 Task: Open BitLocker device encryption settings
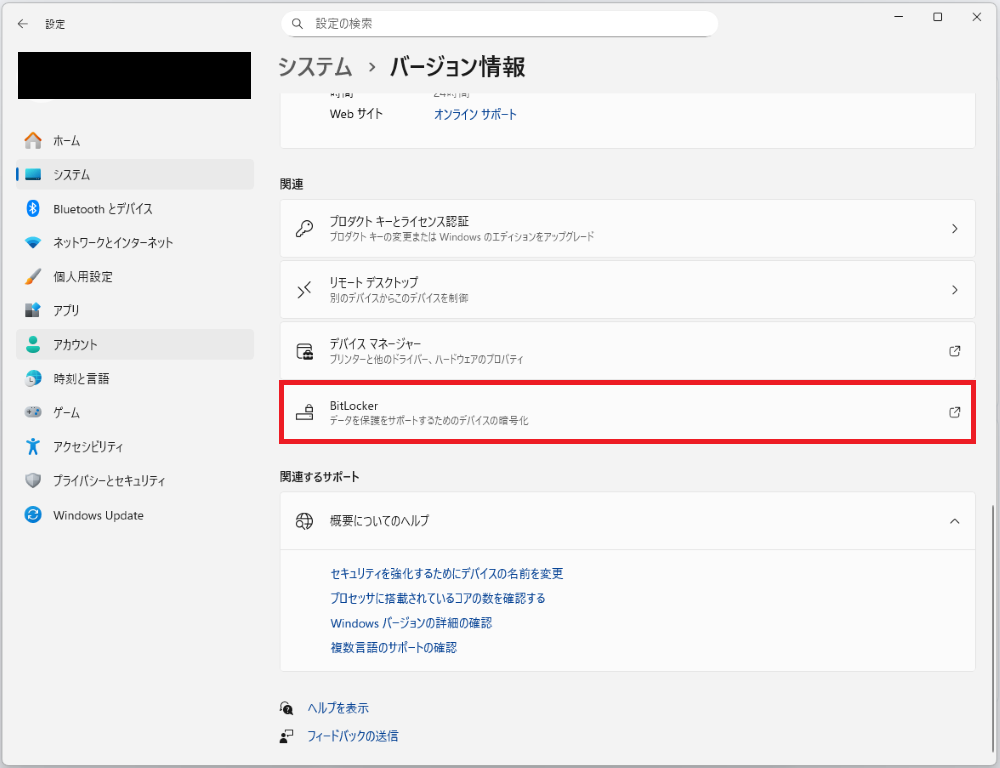click(x=627, y=412)
